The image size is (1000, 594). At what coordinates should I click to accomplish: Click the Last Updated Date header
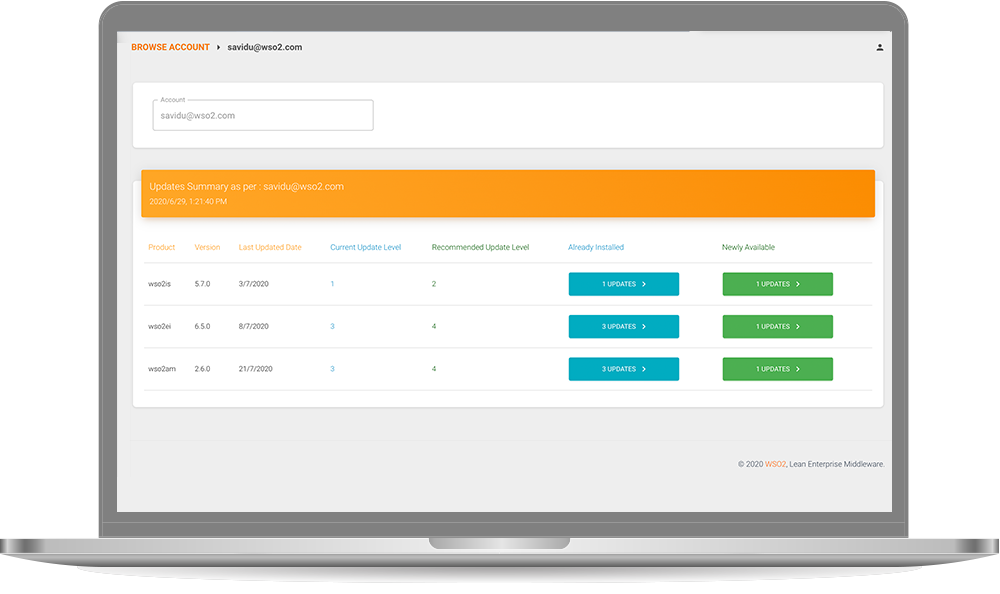click(270, 248)
